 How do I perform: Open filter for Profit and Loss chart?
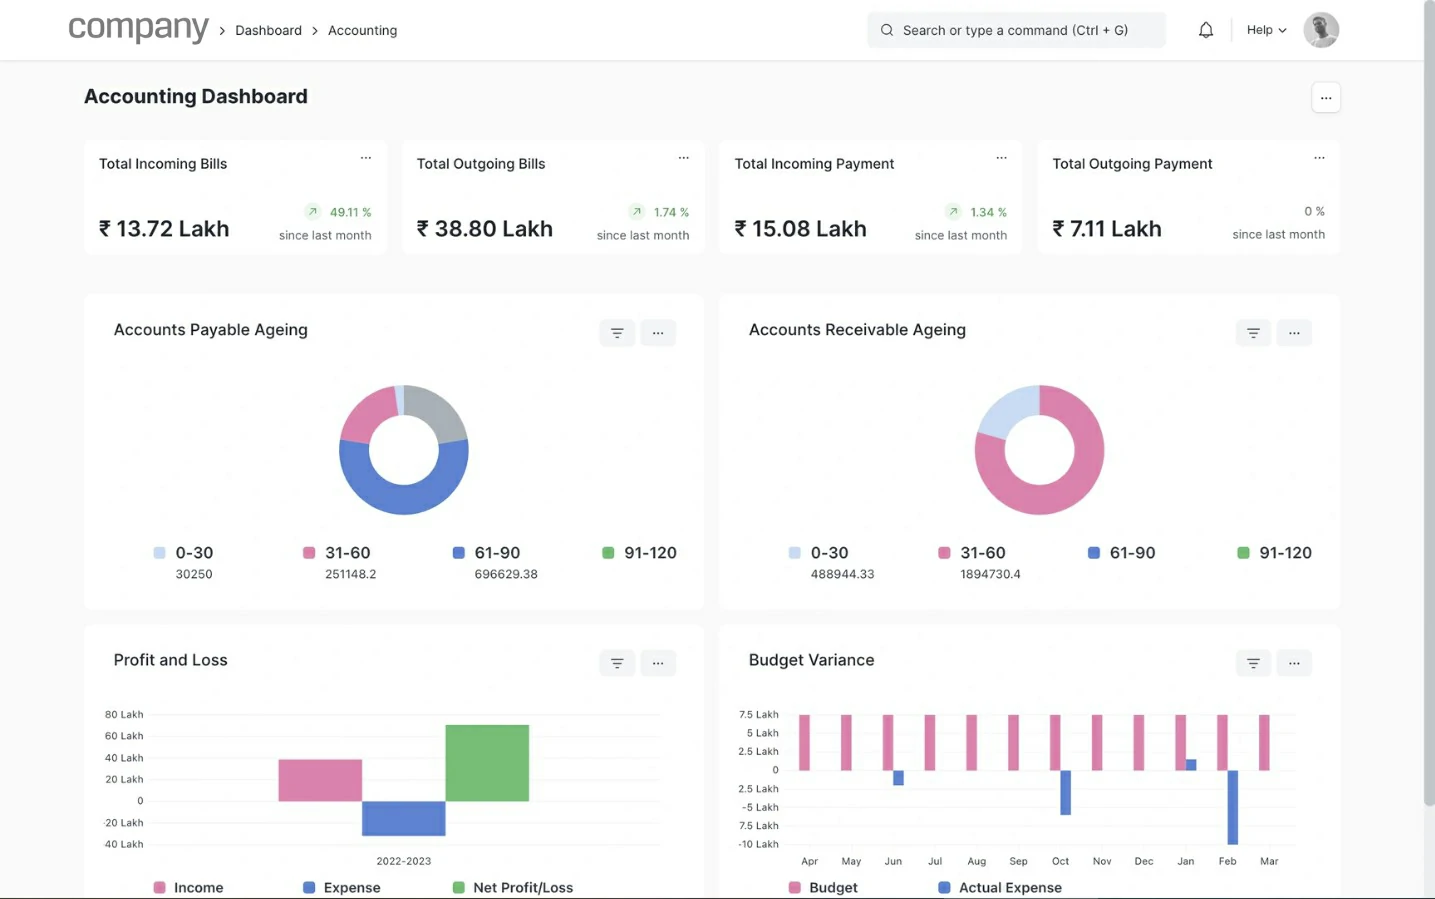(x=617, y=663)
